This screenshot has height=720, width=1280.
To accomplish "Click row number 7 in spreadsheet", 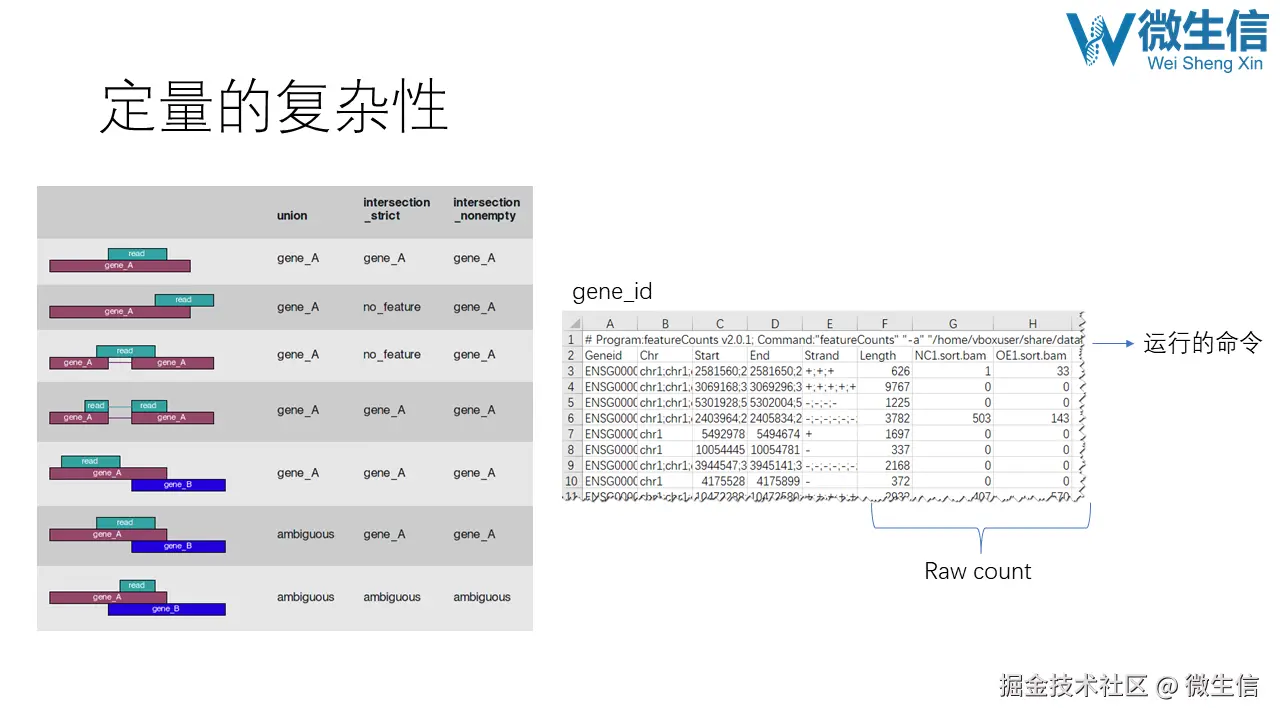I will coord(571,434).
